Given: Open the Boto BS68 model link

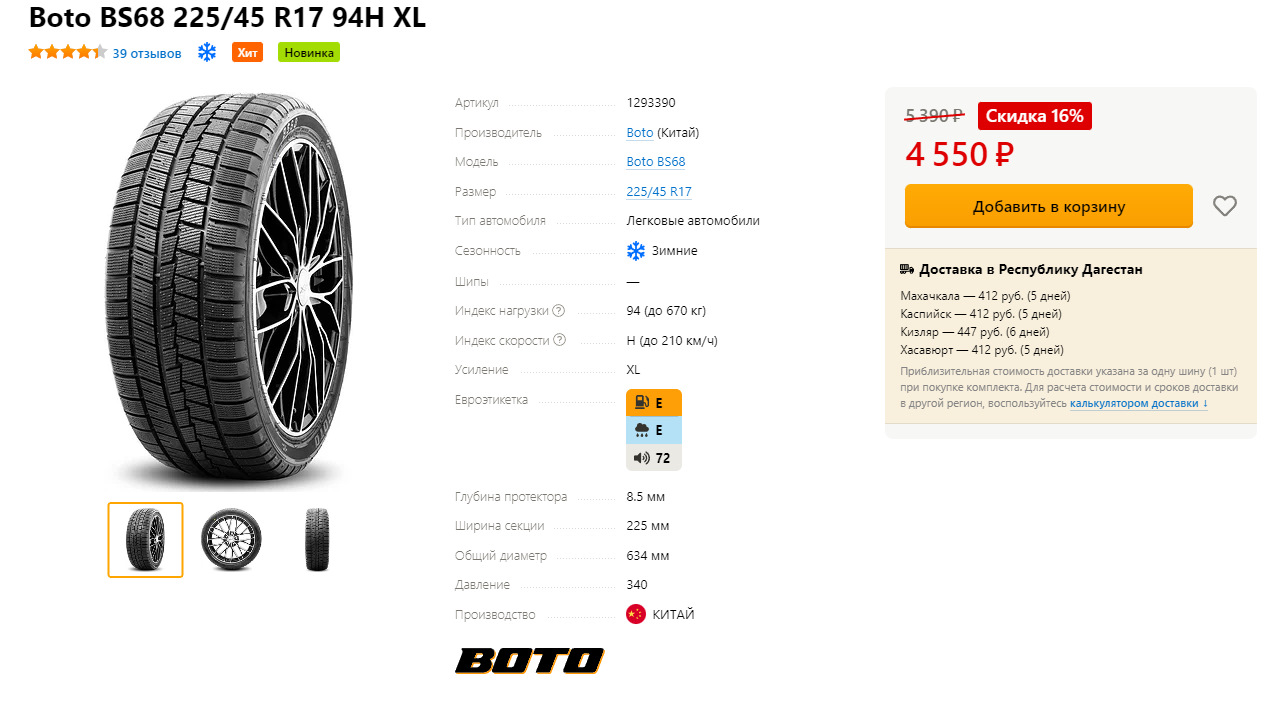Looking at the screenshot, I should click(656, 162).
